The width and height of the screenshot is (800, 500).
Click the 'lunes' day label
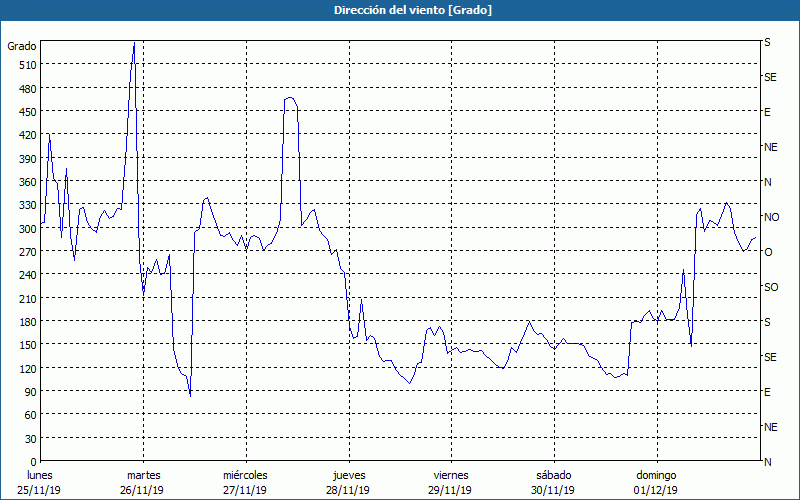[x=39, y=476]
